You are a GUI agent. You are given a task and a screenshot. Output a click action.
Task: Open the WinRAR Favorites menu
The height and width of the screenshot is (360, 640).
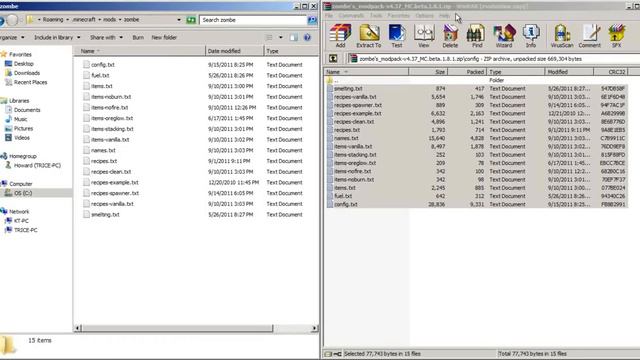tap(398, 16)
